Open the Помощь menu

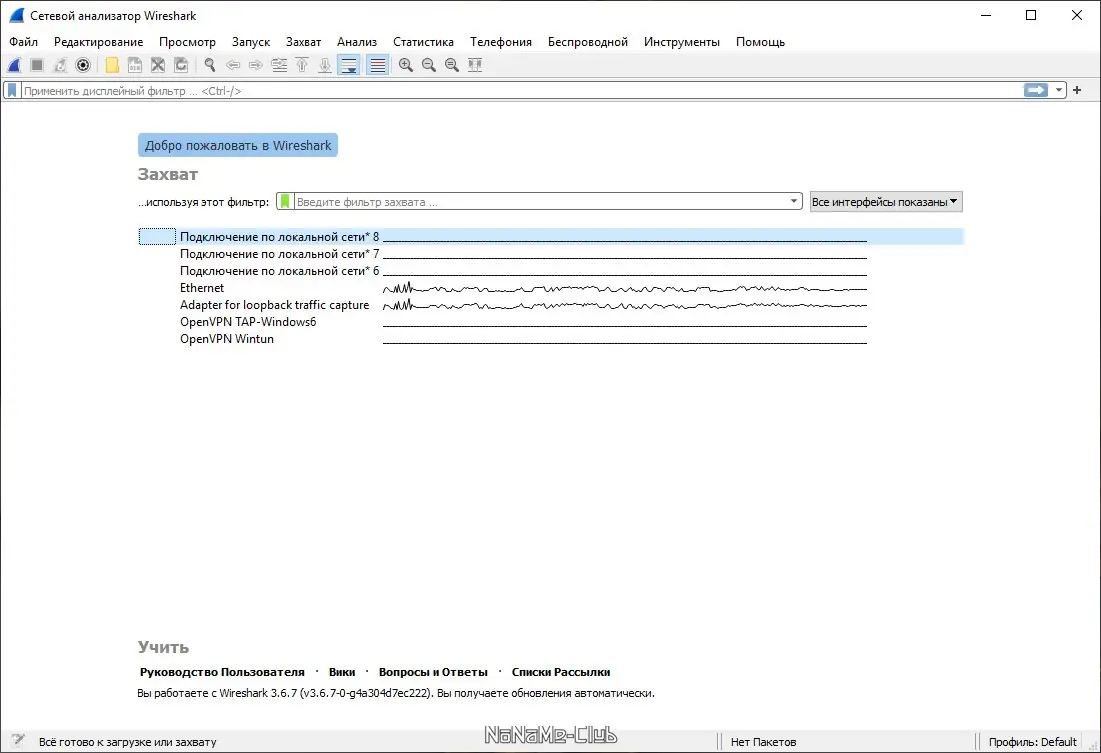point(760,42)
